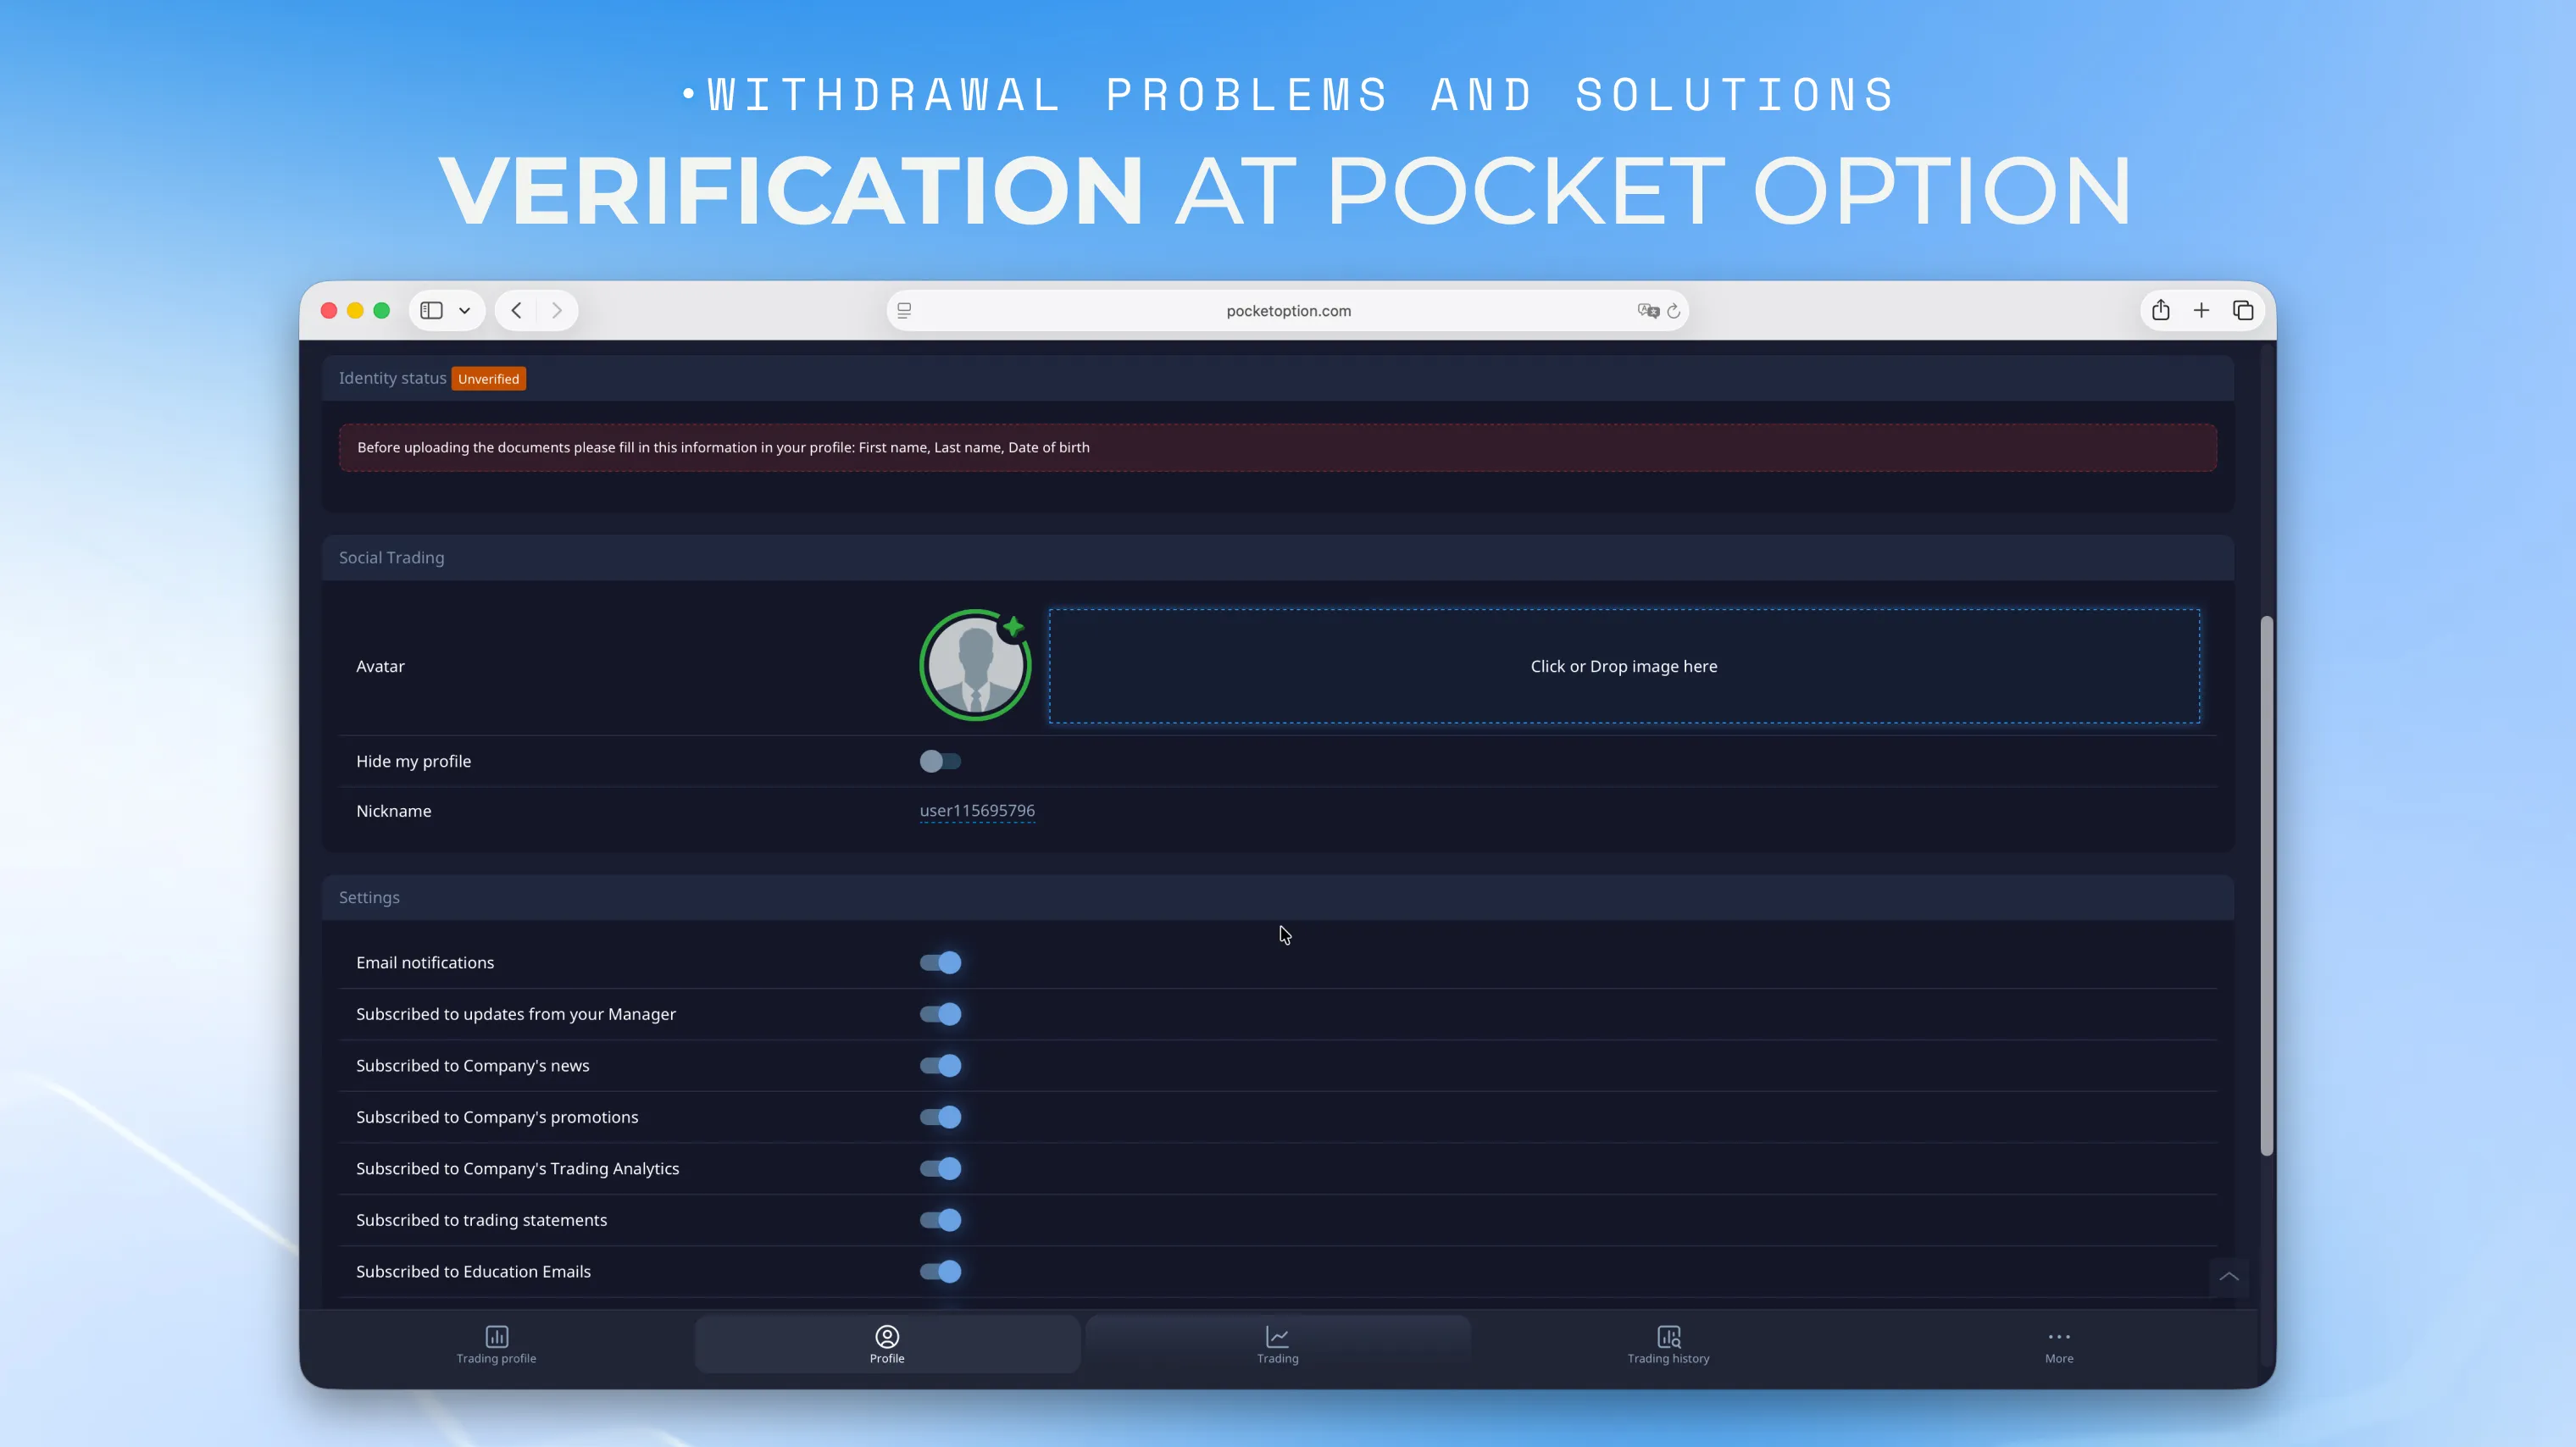Switch to the Trading tab
Screen dimensions: 2576x1447
(x=1278, y=1345)
